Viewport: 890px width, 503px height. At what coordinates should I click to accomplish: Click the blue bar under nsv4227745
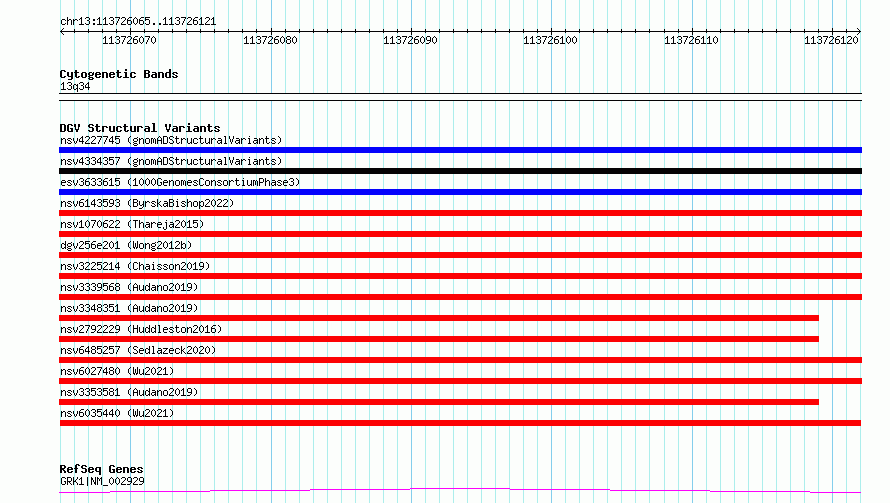[x=460, y=150]
